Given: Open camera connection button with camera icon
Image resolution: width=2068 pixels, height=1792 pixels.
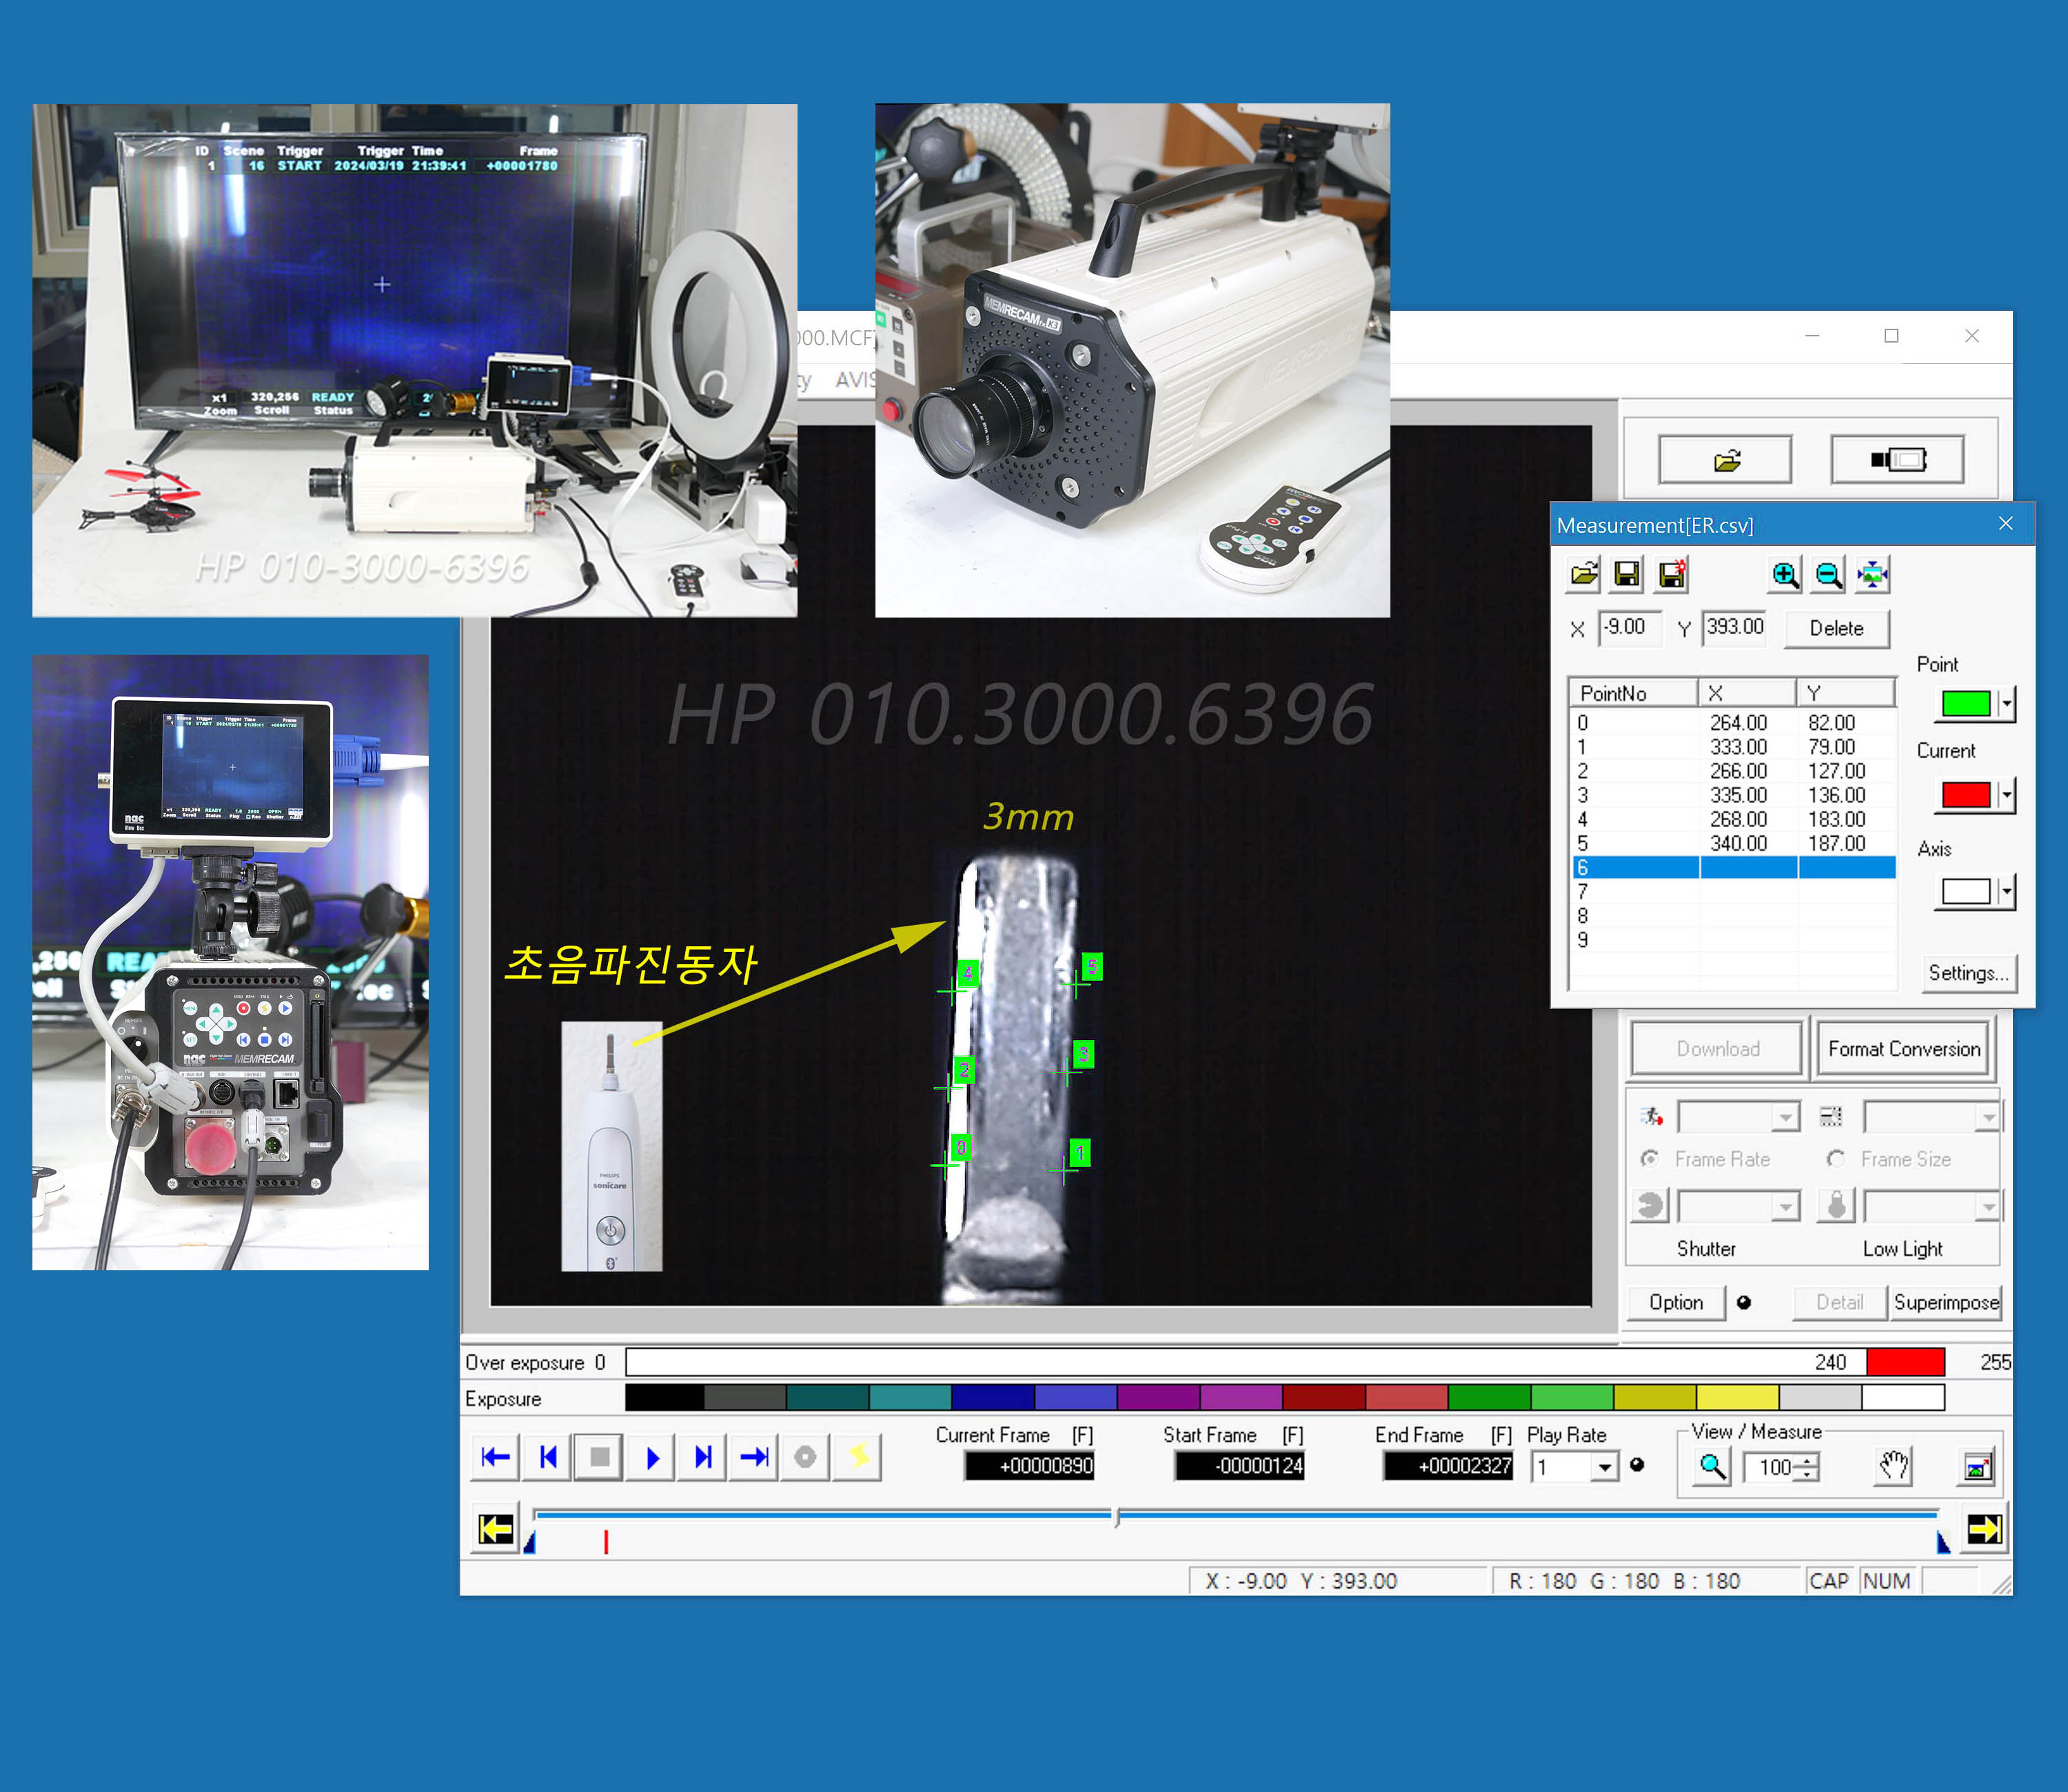Looking at the screenshot, I should [1897, 460].
